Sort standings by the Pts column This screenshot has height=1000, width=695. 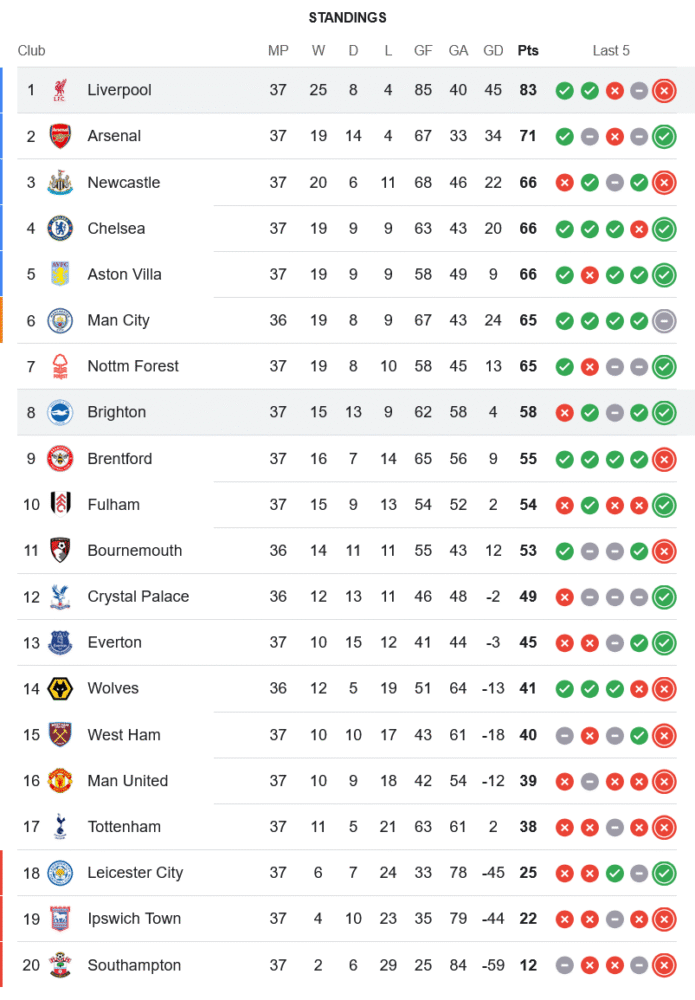click(x=528, y=51)
